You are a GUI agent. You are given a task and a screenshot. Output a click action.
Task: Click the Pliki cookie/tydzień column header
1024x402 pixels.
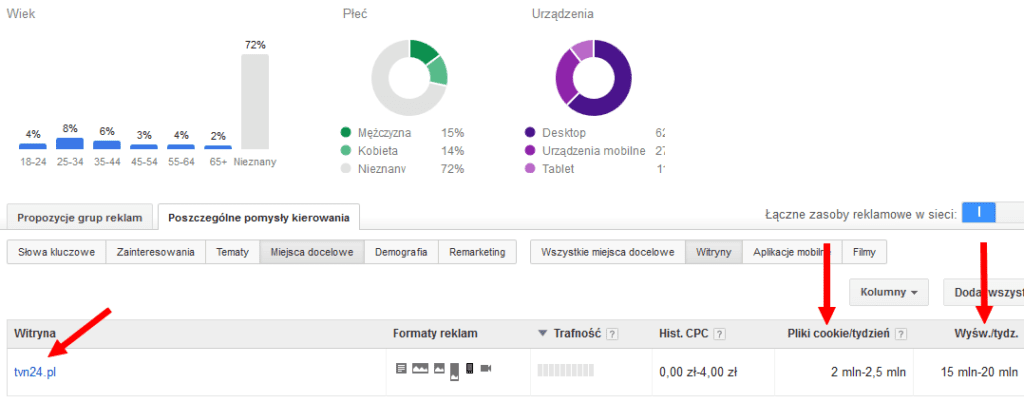[839, 333]
